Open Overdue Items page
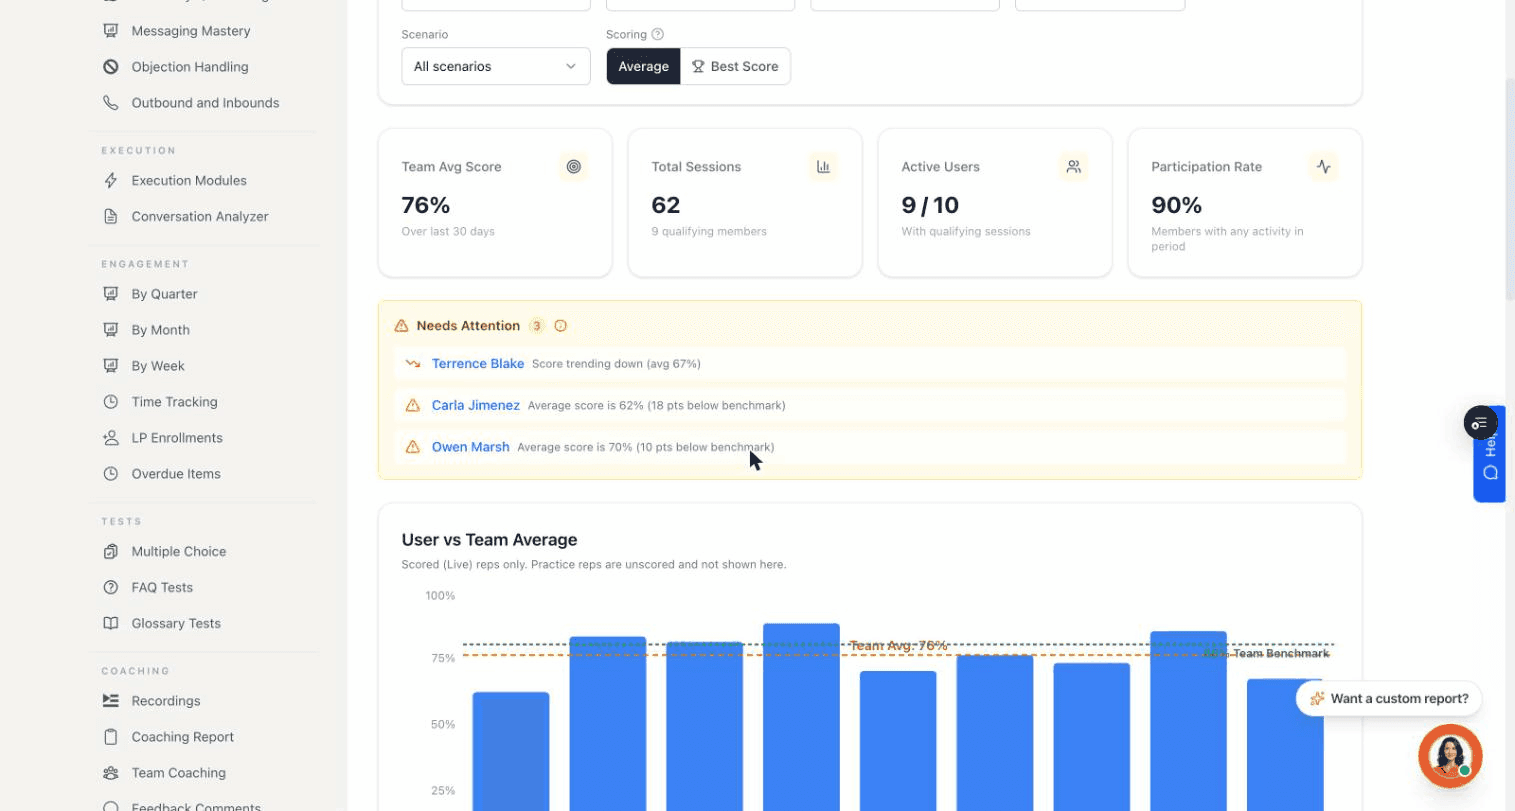The width and height of the screenshot is (1515, 811). pyautogui.click(x=176, y=474)
